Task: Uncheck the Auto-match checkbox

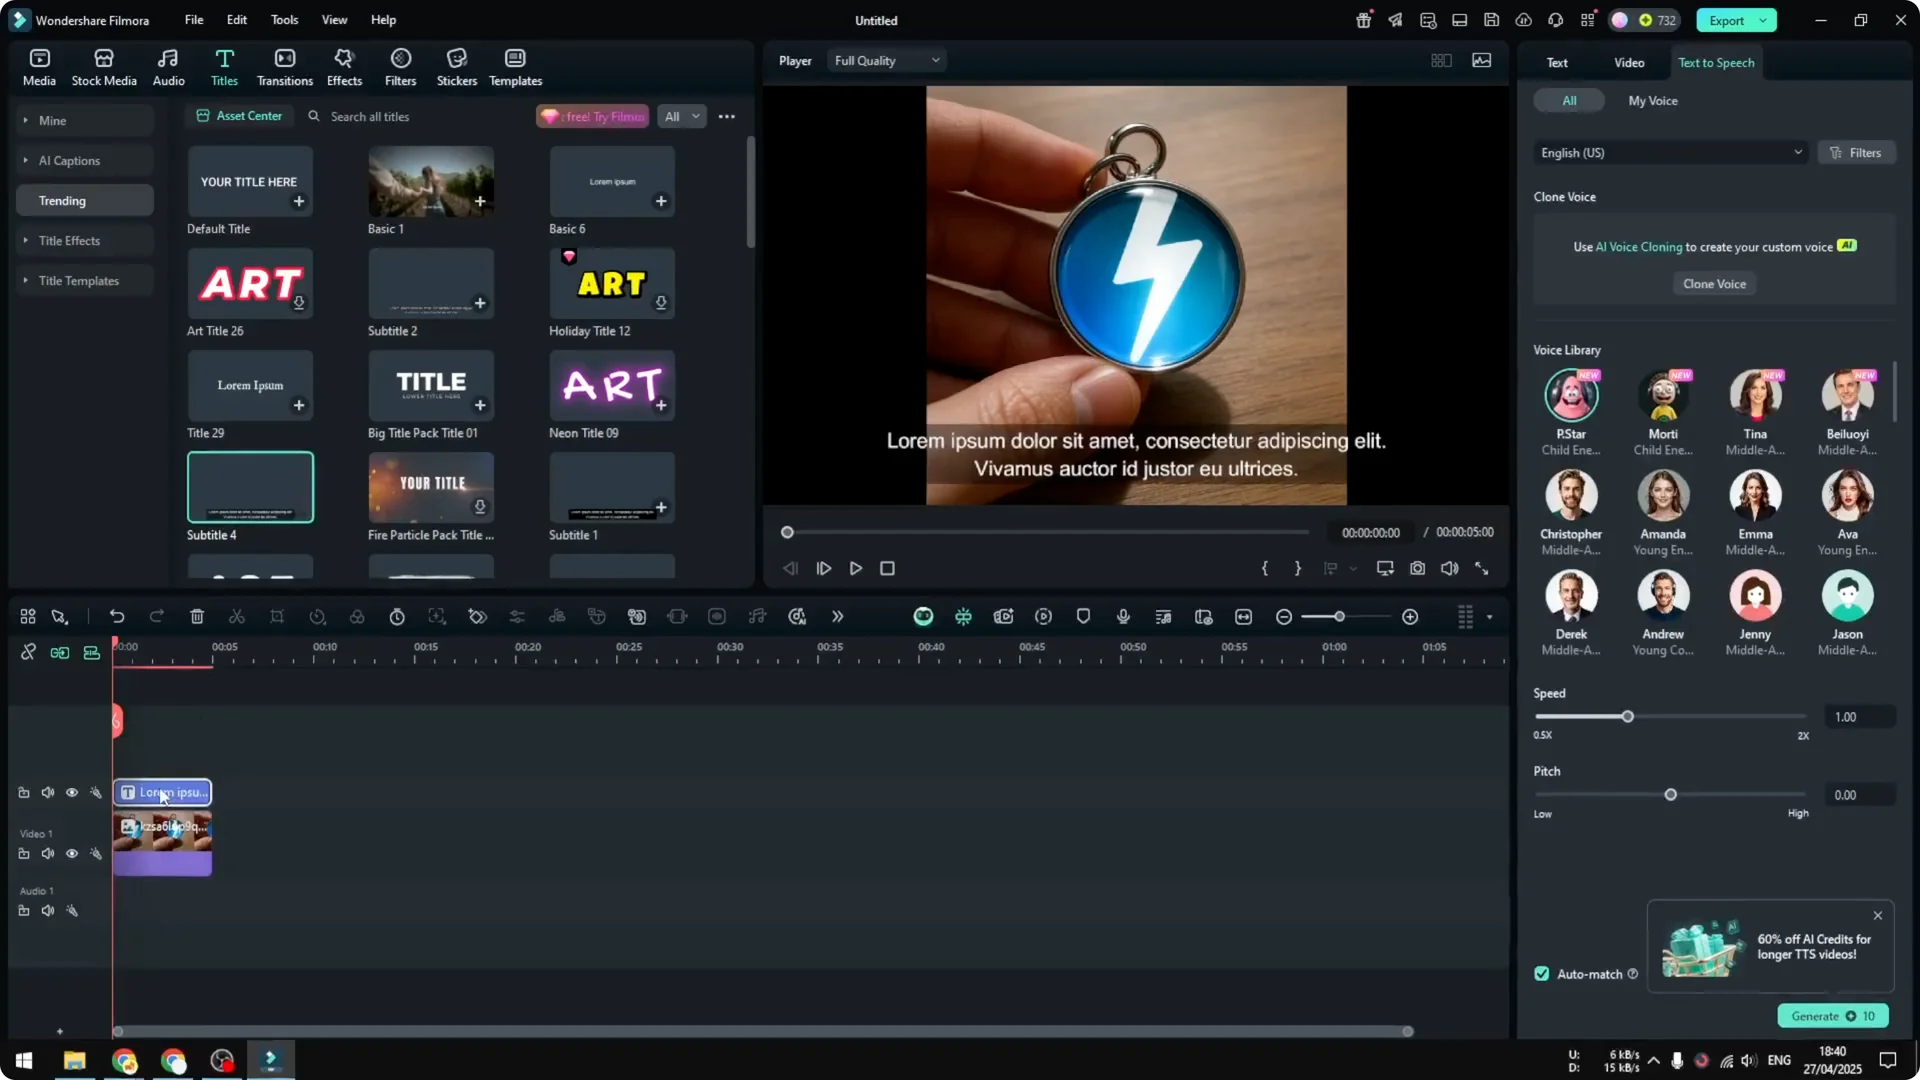Action: click(1541, 973)
